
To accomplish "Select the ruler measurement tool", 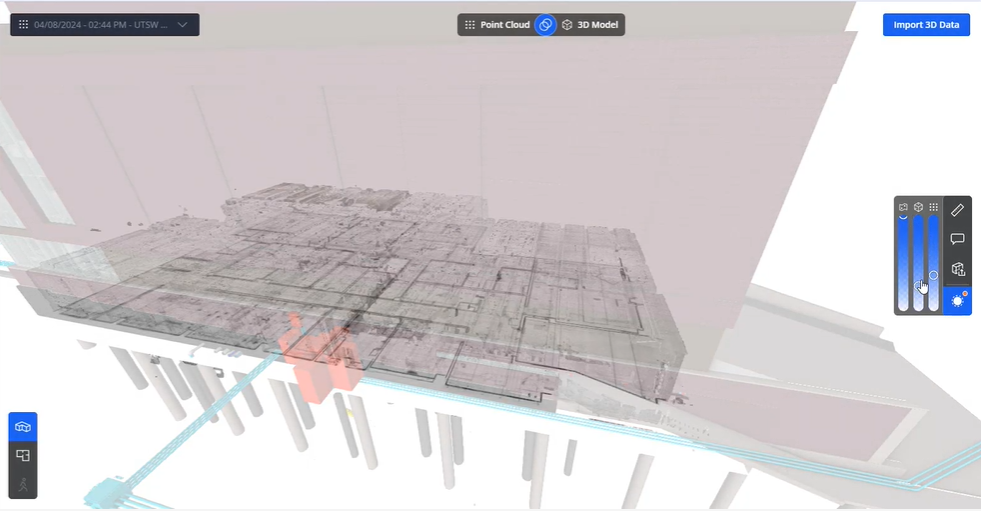I will pos(957,210).
